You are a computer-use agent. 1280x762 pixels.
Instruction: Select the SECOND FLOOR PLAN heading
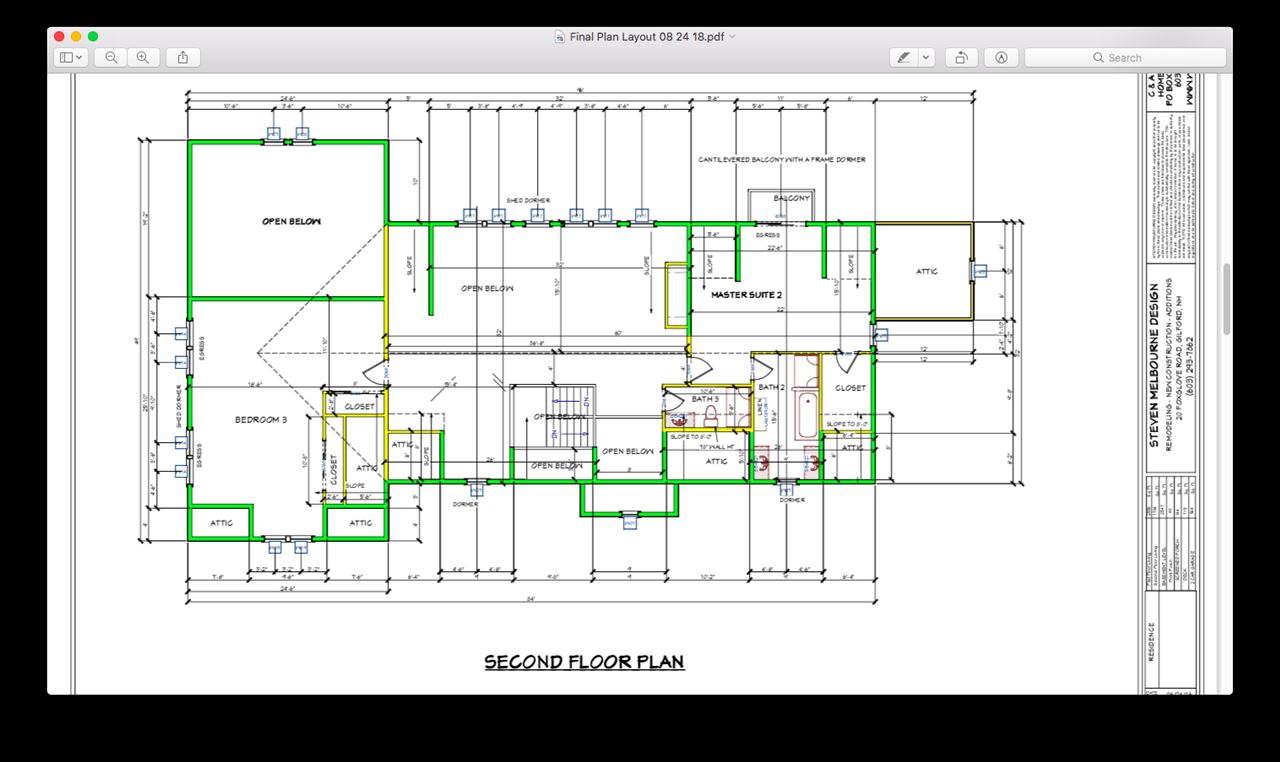click(585, 661)
